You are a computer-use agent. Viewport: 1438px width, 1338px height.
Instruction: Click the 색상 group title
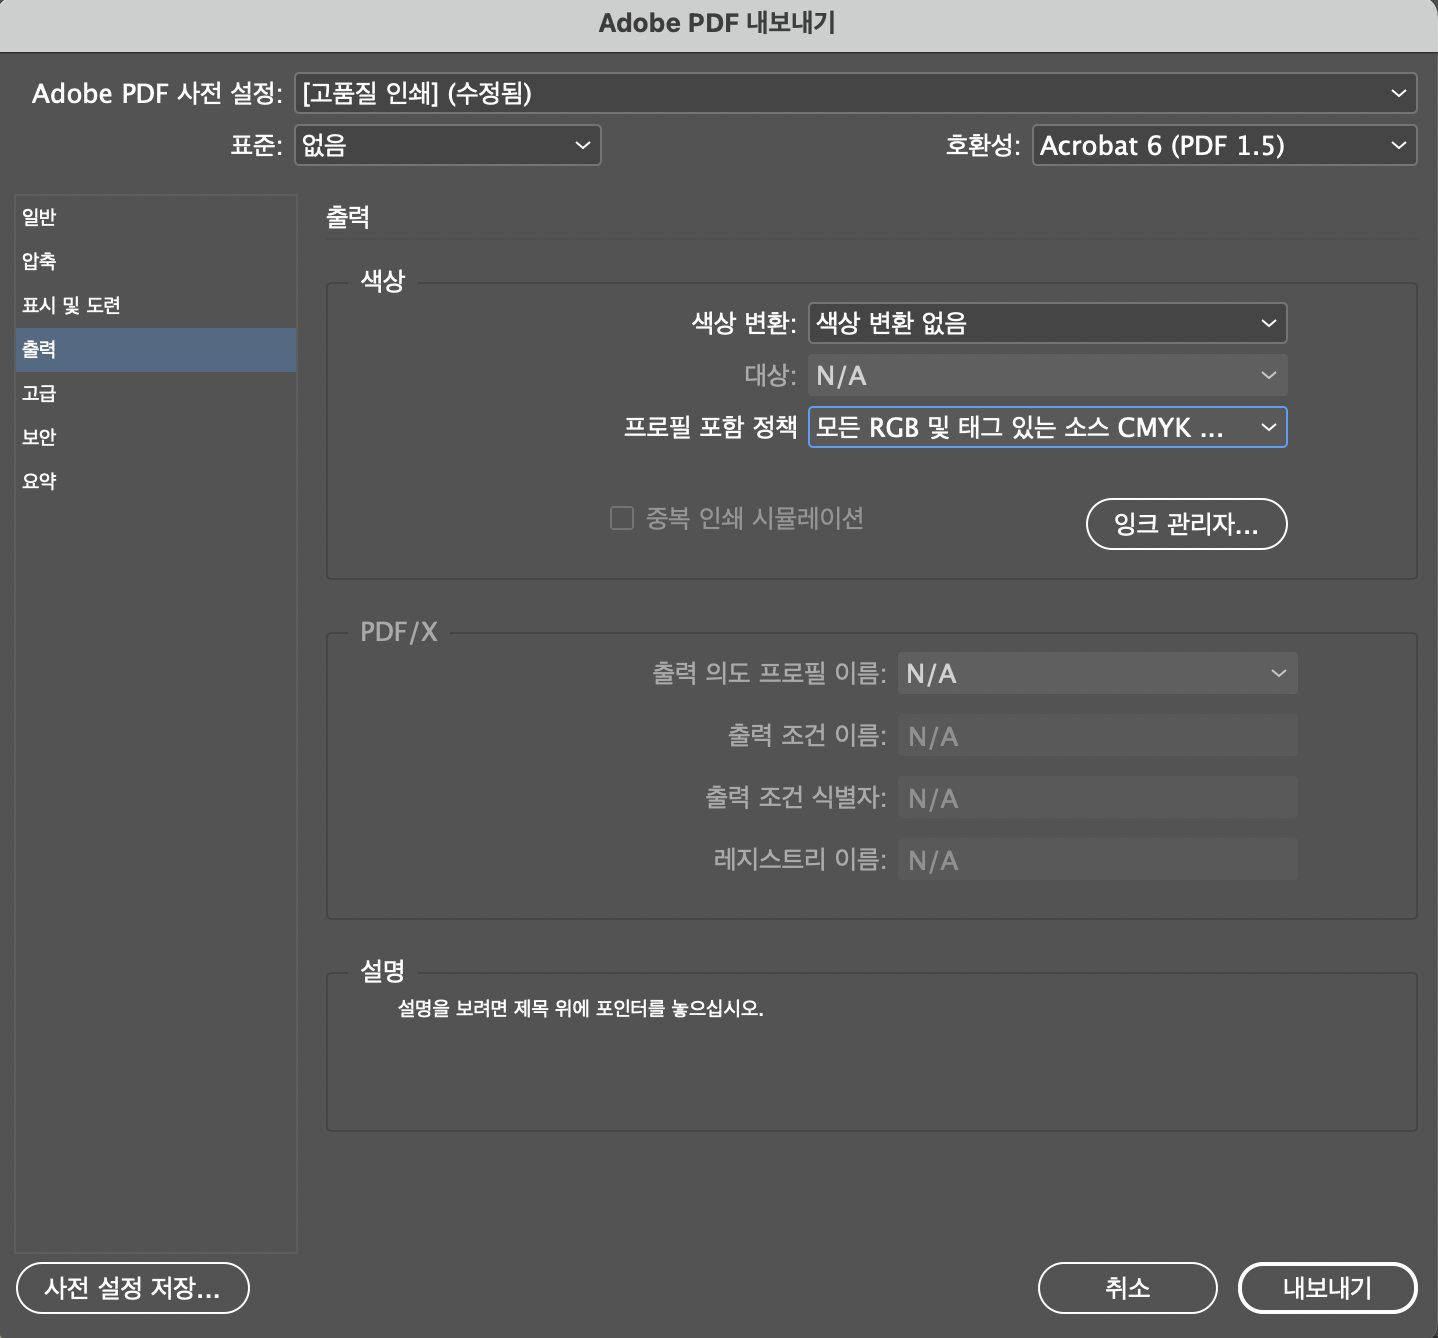pos(382,280)
